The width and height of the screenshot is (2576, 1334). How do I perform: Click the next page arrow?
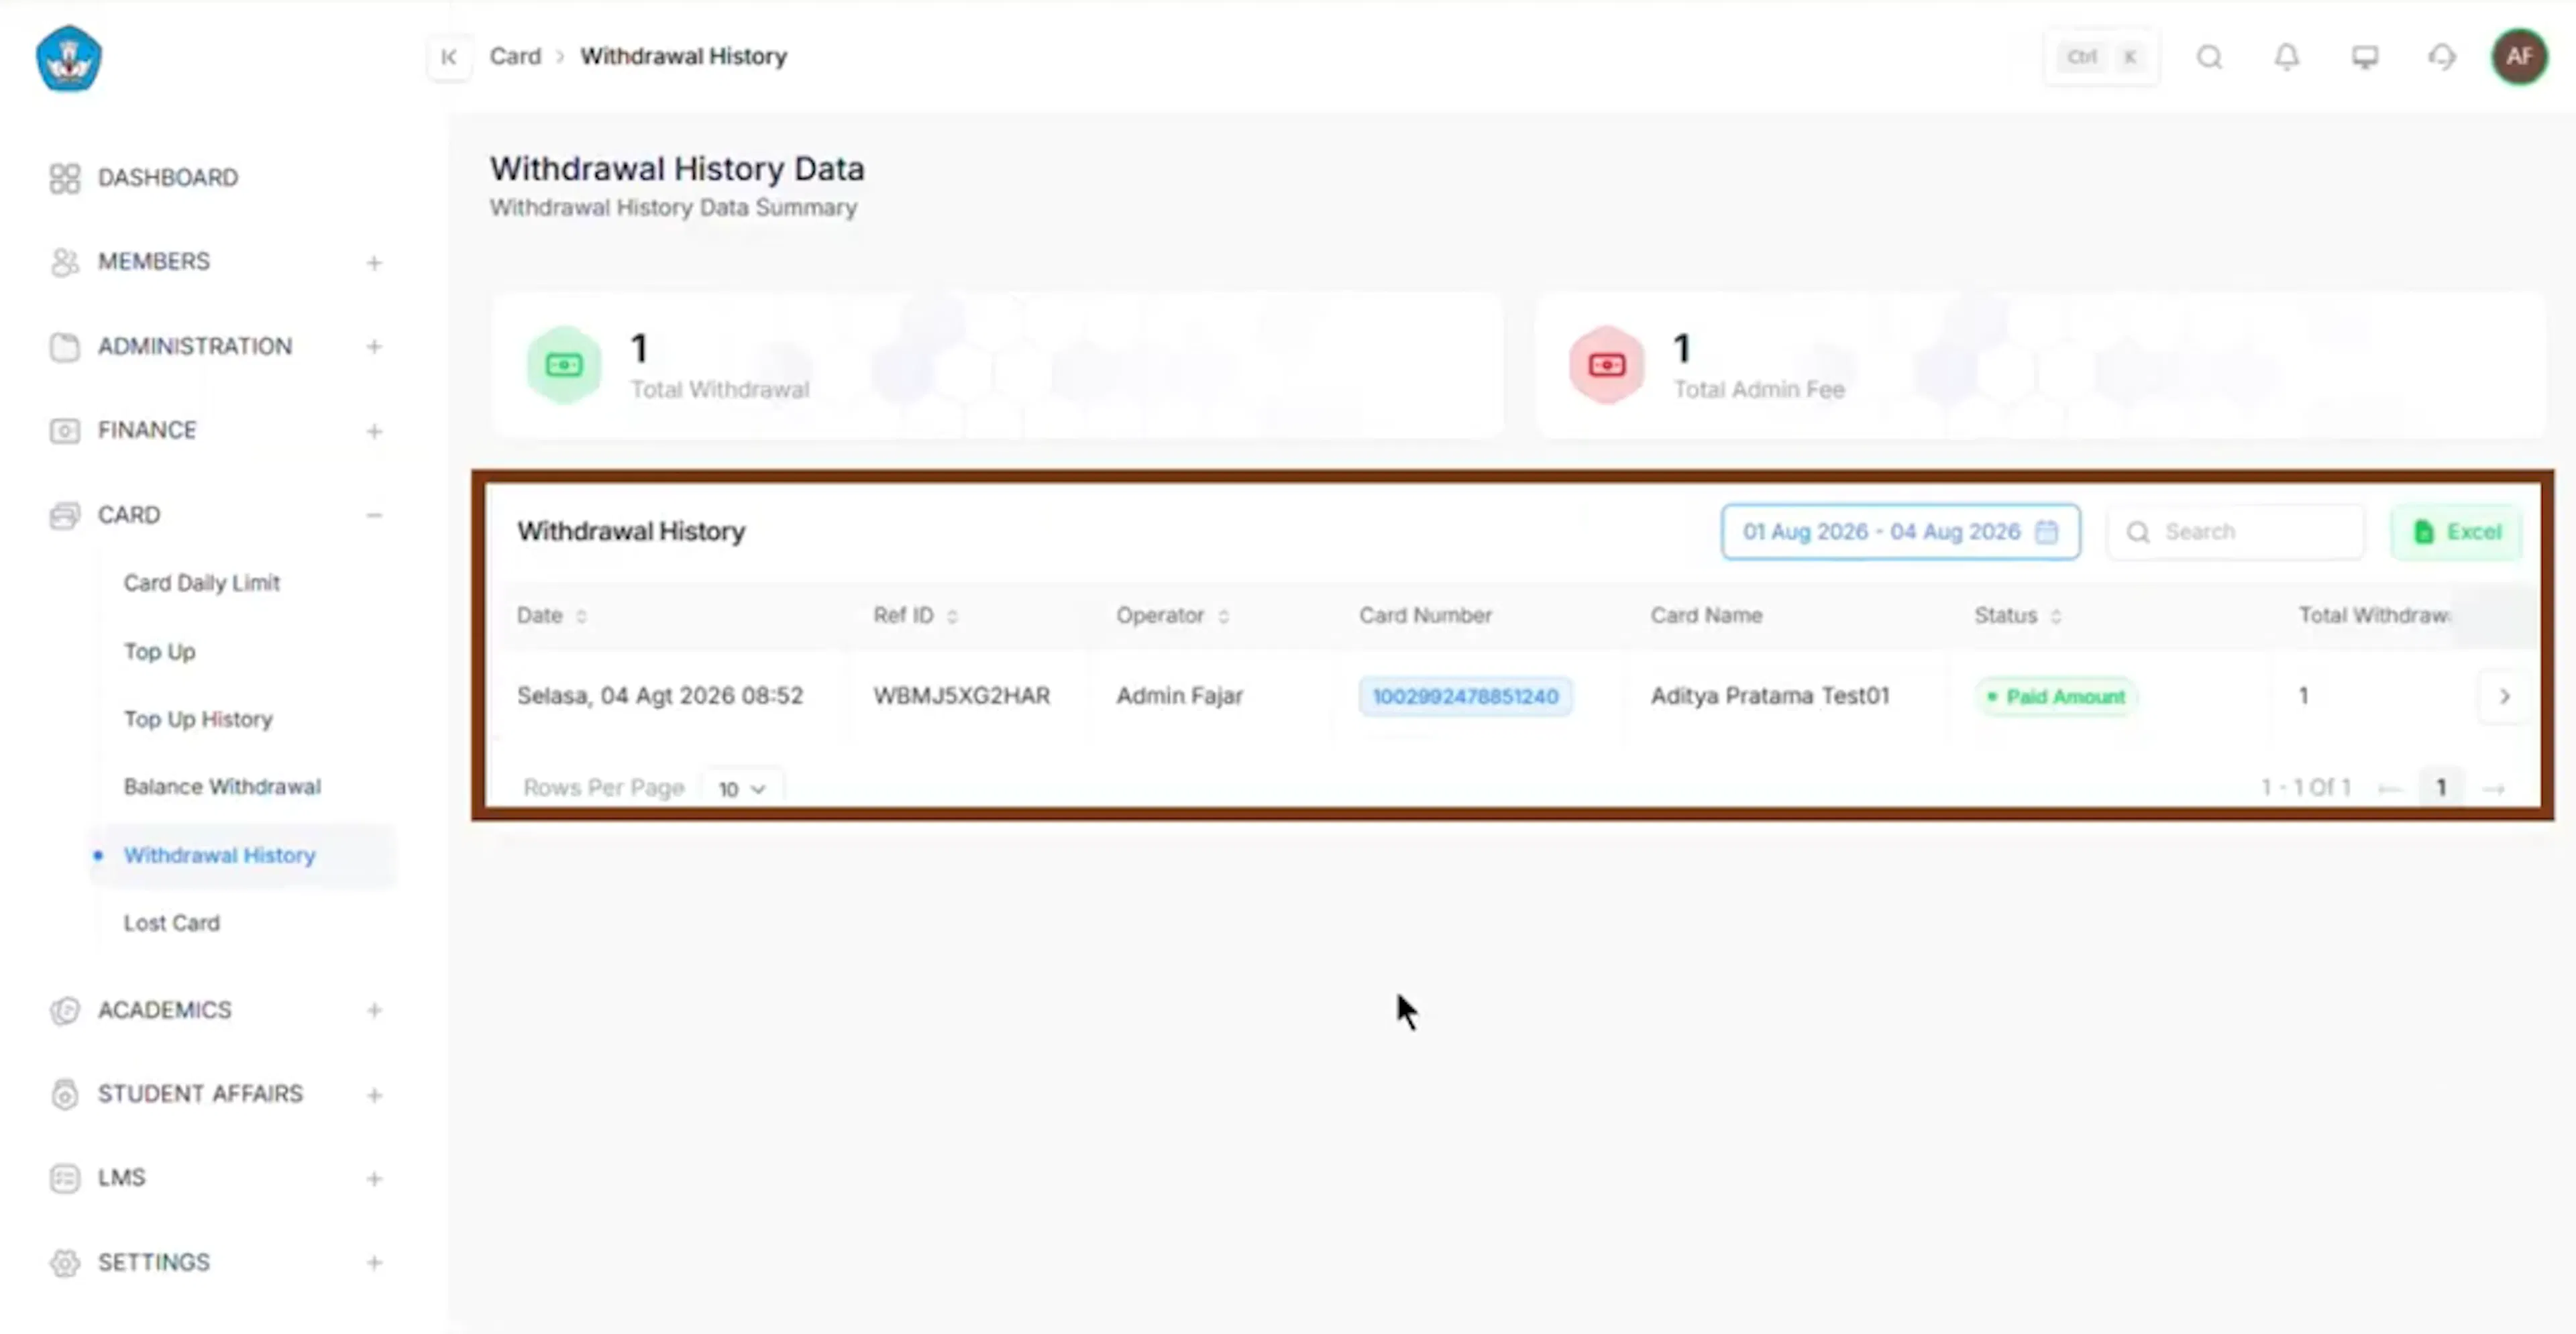[x=2494, y=789]
